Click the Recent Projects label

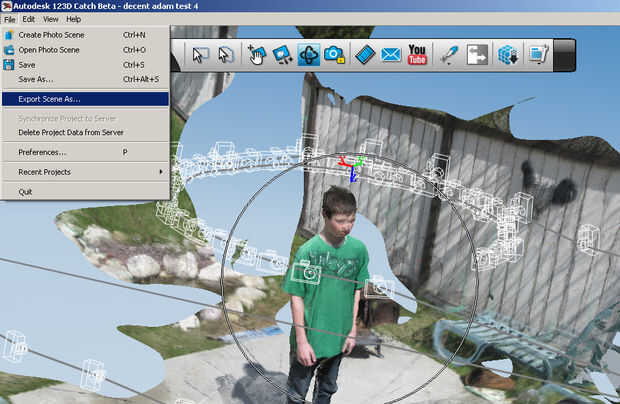pyautogui.click(x=44, y=172)
